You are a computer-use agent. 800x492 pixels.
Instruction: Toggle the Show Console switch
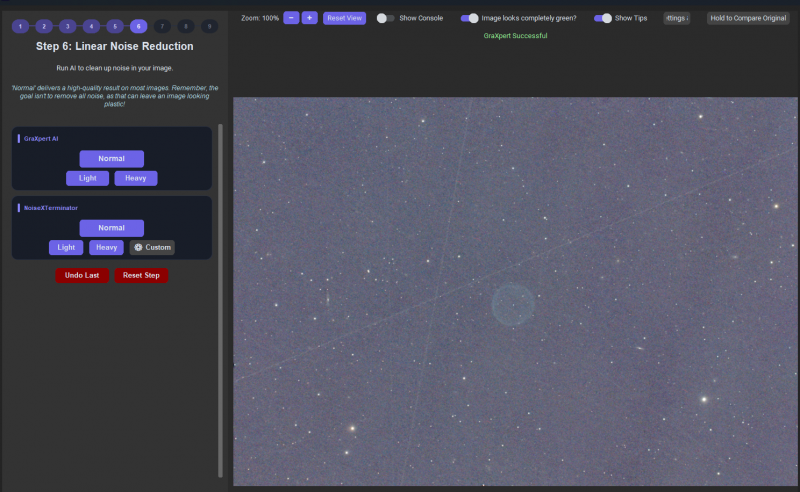coord(385,18)
